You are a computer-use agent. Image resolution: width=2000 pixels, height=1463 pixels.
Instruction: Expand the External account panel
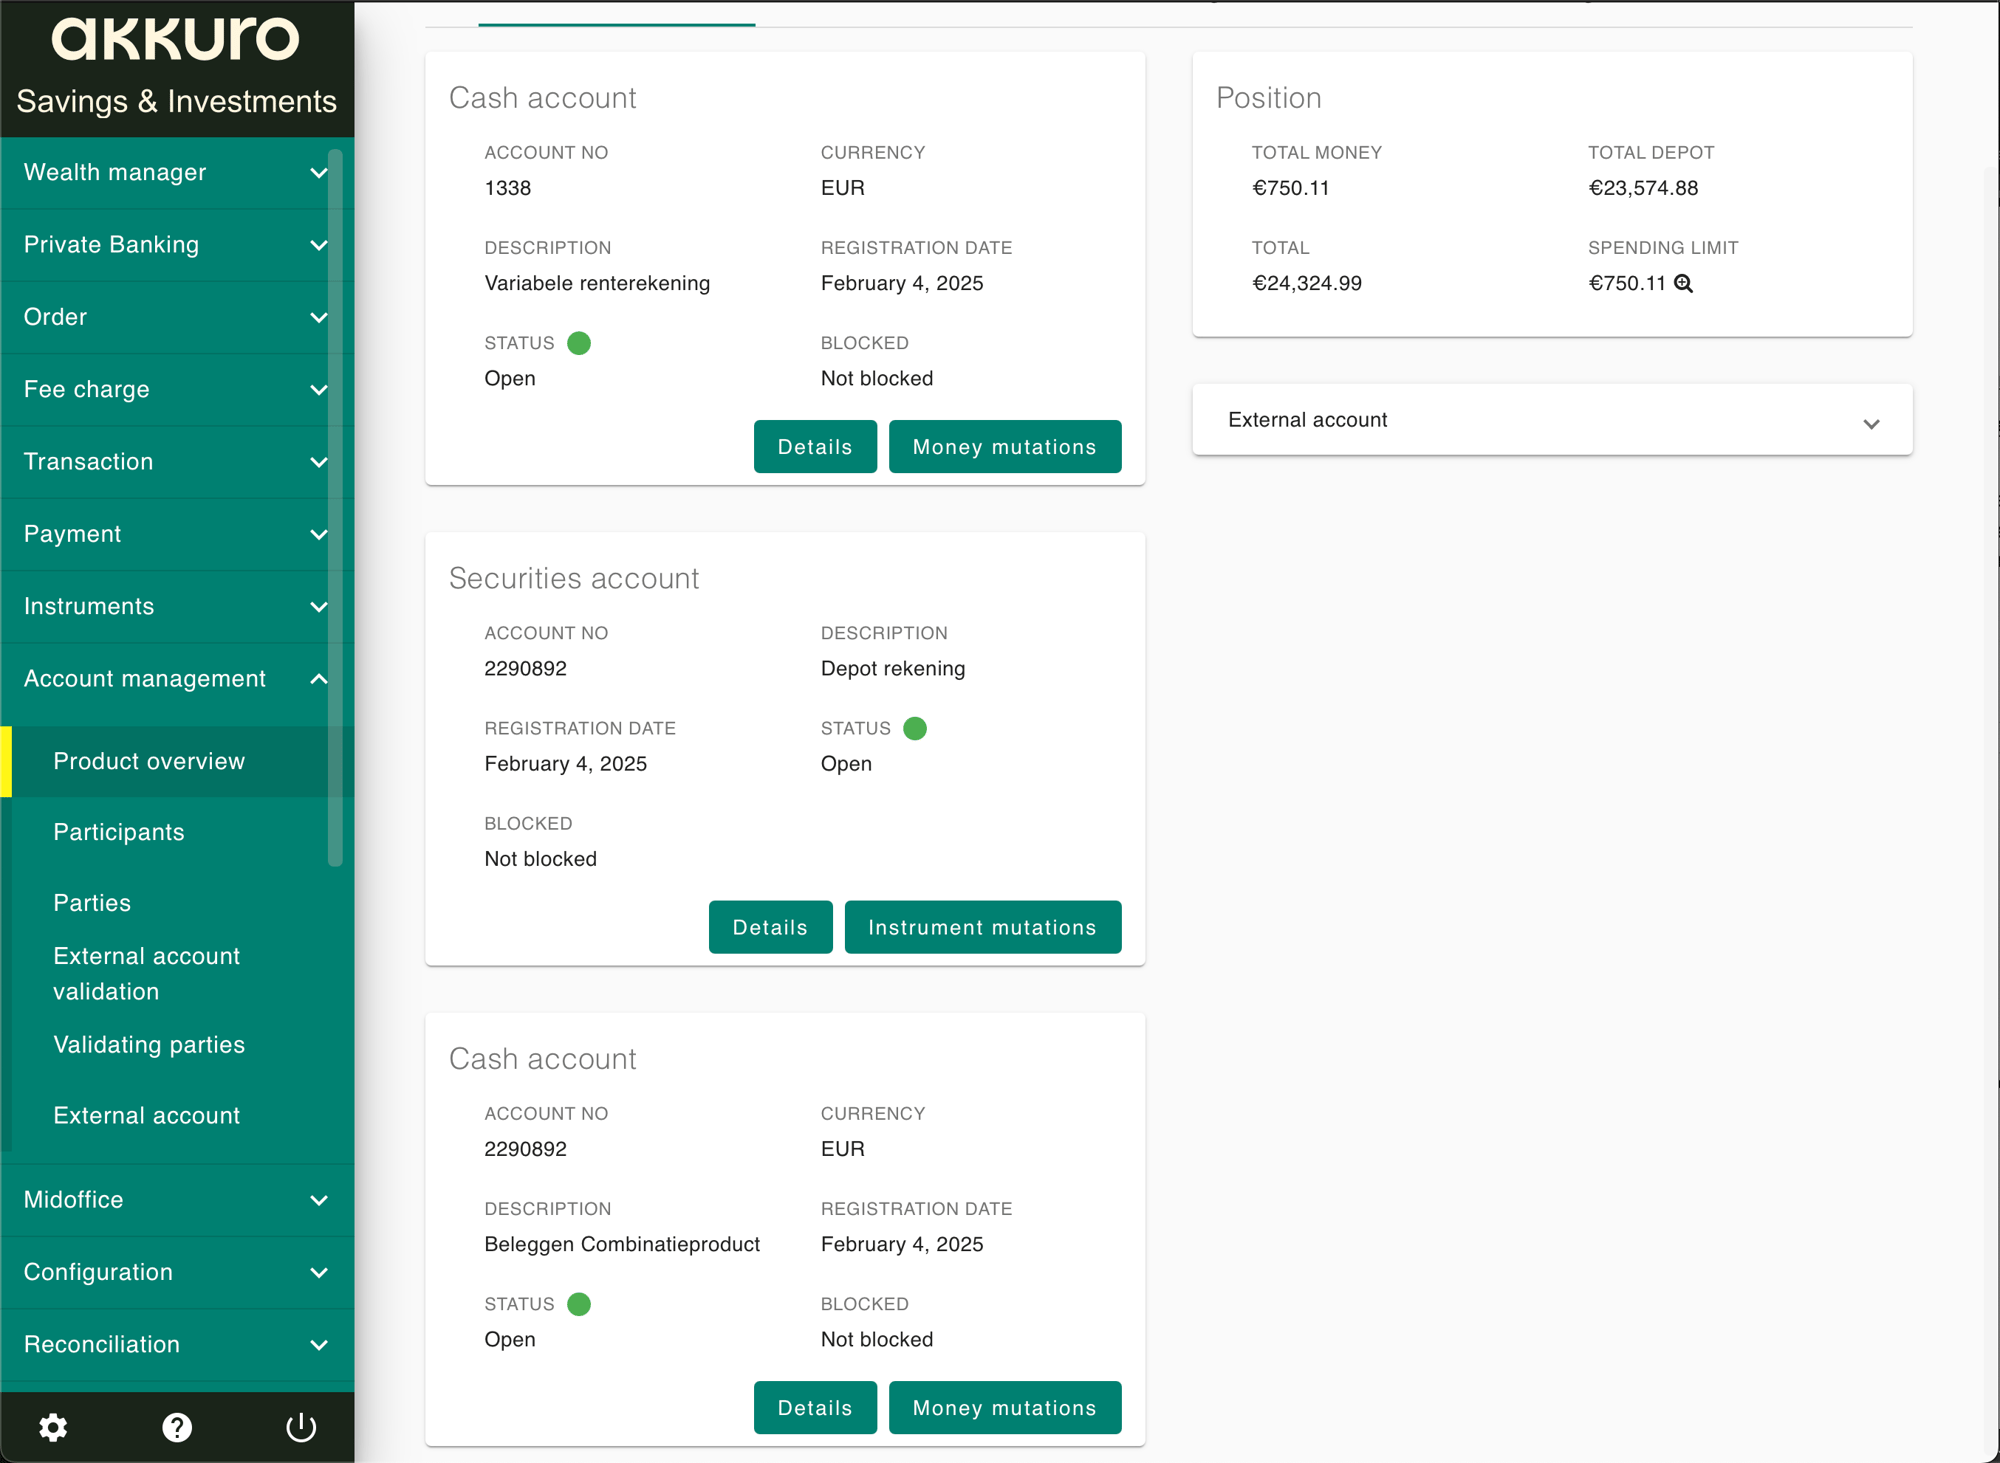click(1552, 420)
